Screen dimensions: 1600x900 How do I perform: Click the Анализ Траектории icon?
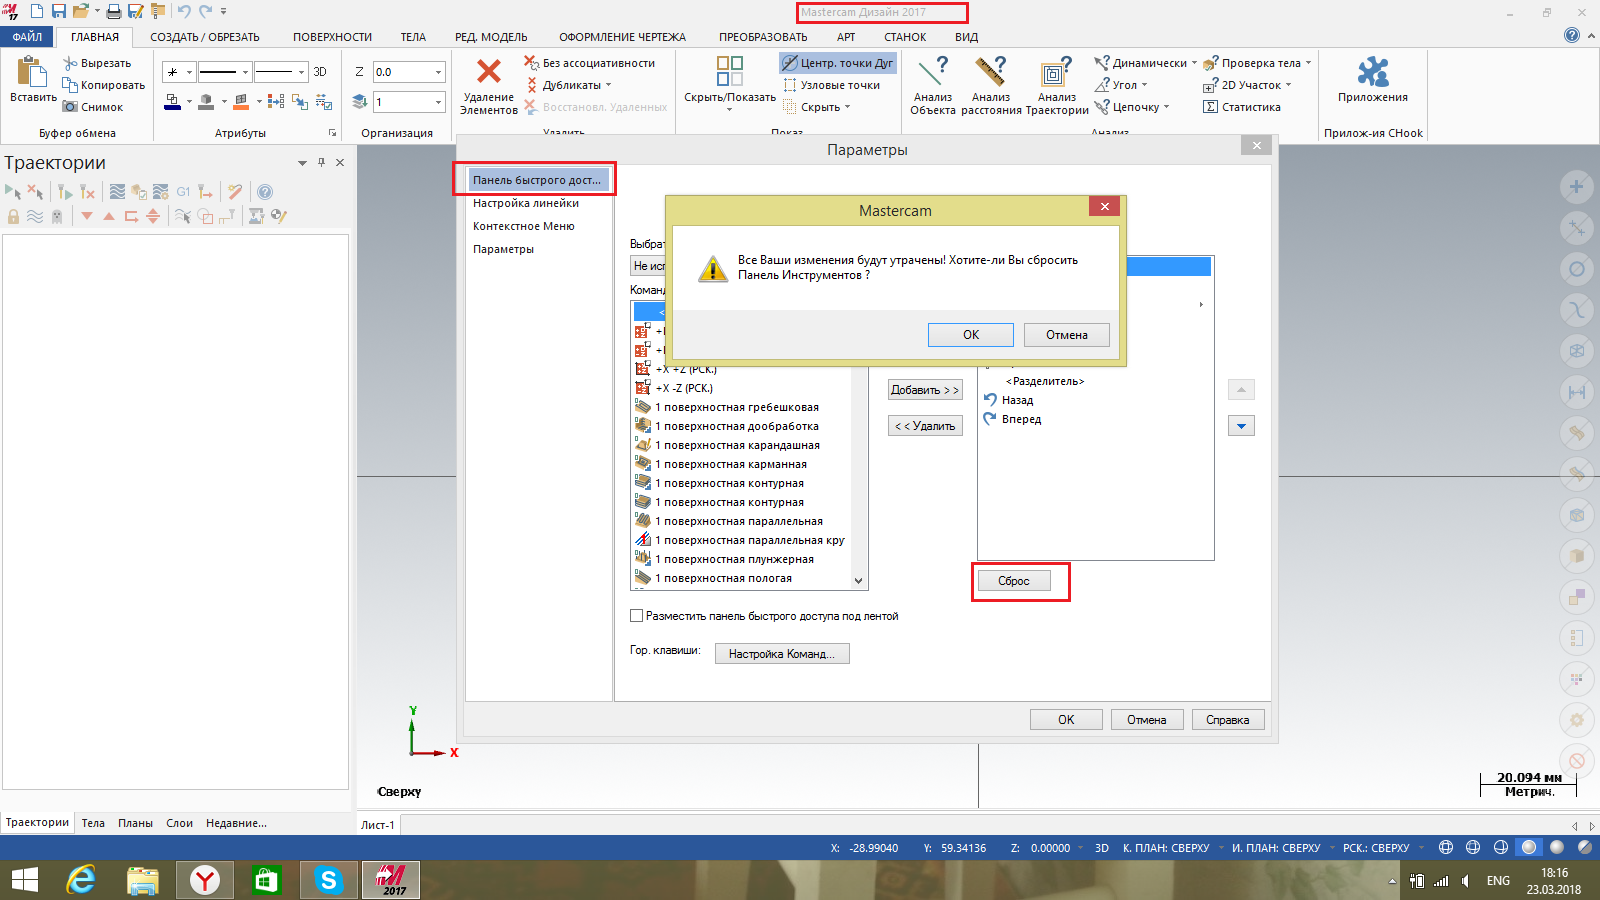[1057, 71]
